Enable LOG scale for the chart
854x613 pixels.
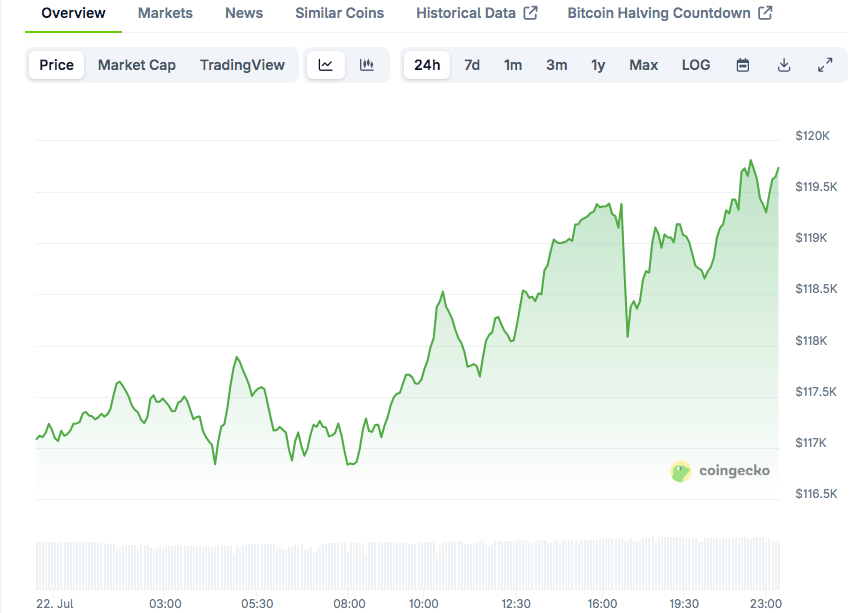point(696,64)
